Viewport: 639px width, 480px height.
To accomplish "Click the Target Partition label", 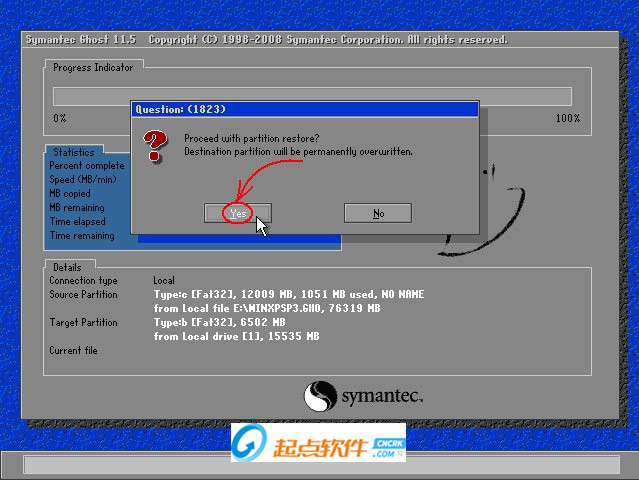I will point(83,322).
